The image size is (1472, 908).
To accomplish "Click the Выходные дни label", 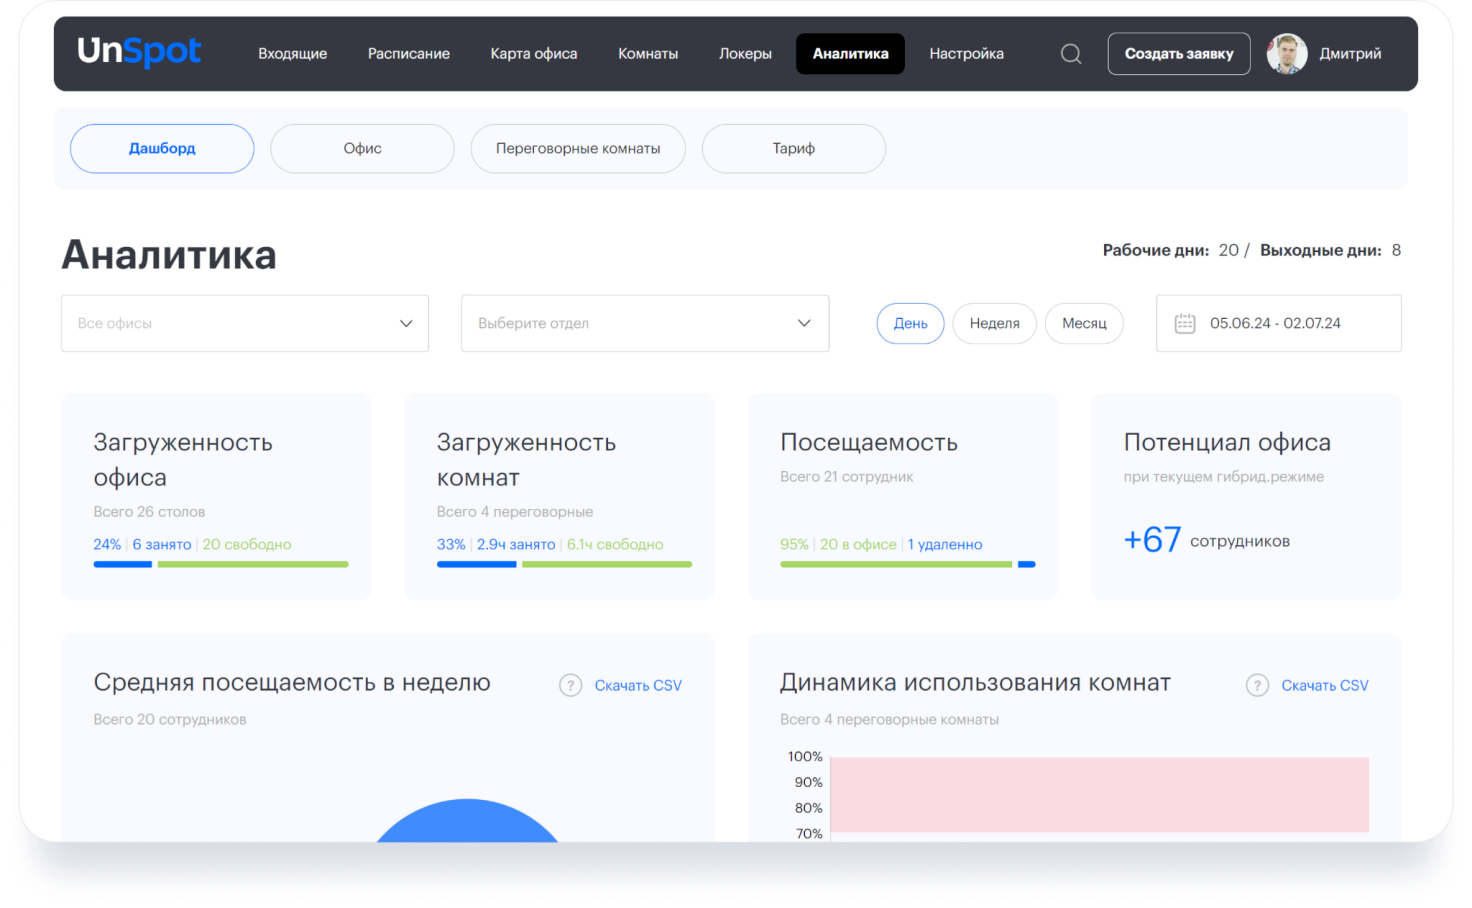I will (1321, 250).
